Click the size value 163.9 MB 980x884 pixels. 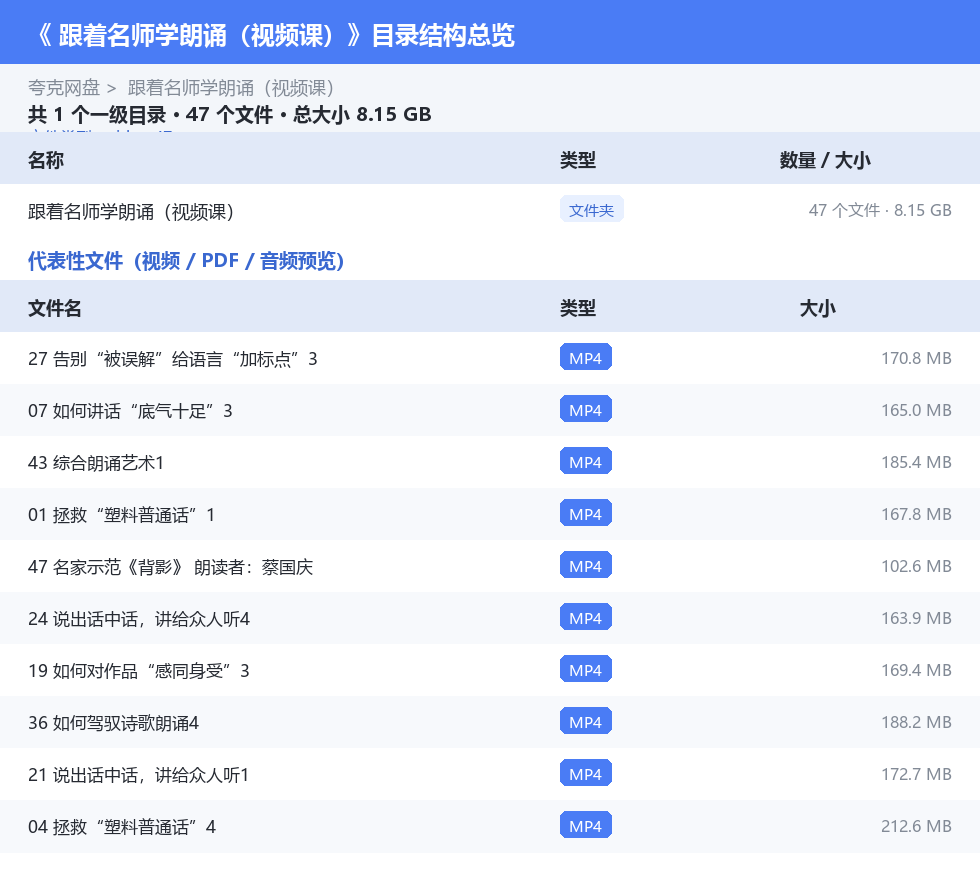(916, 618)
